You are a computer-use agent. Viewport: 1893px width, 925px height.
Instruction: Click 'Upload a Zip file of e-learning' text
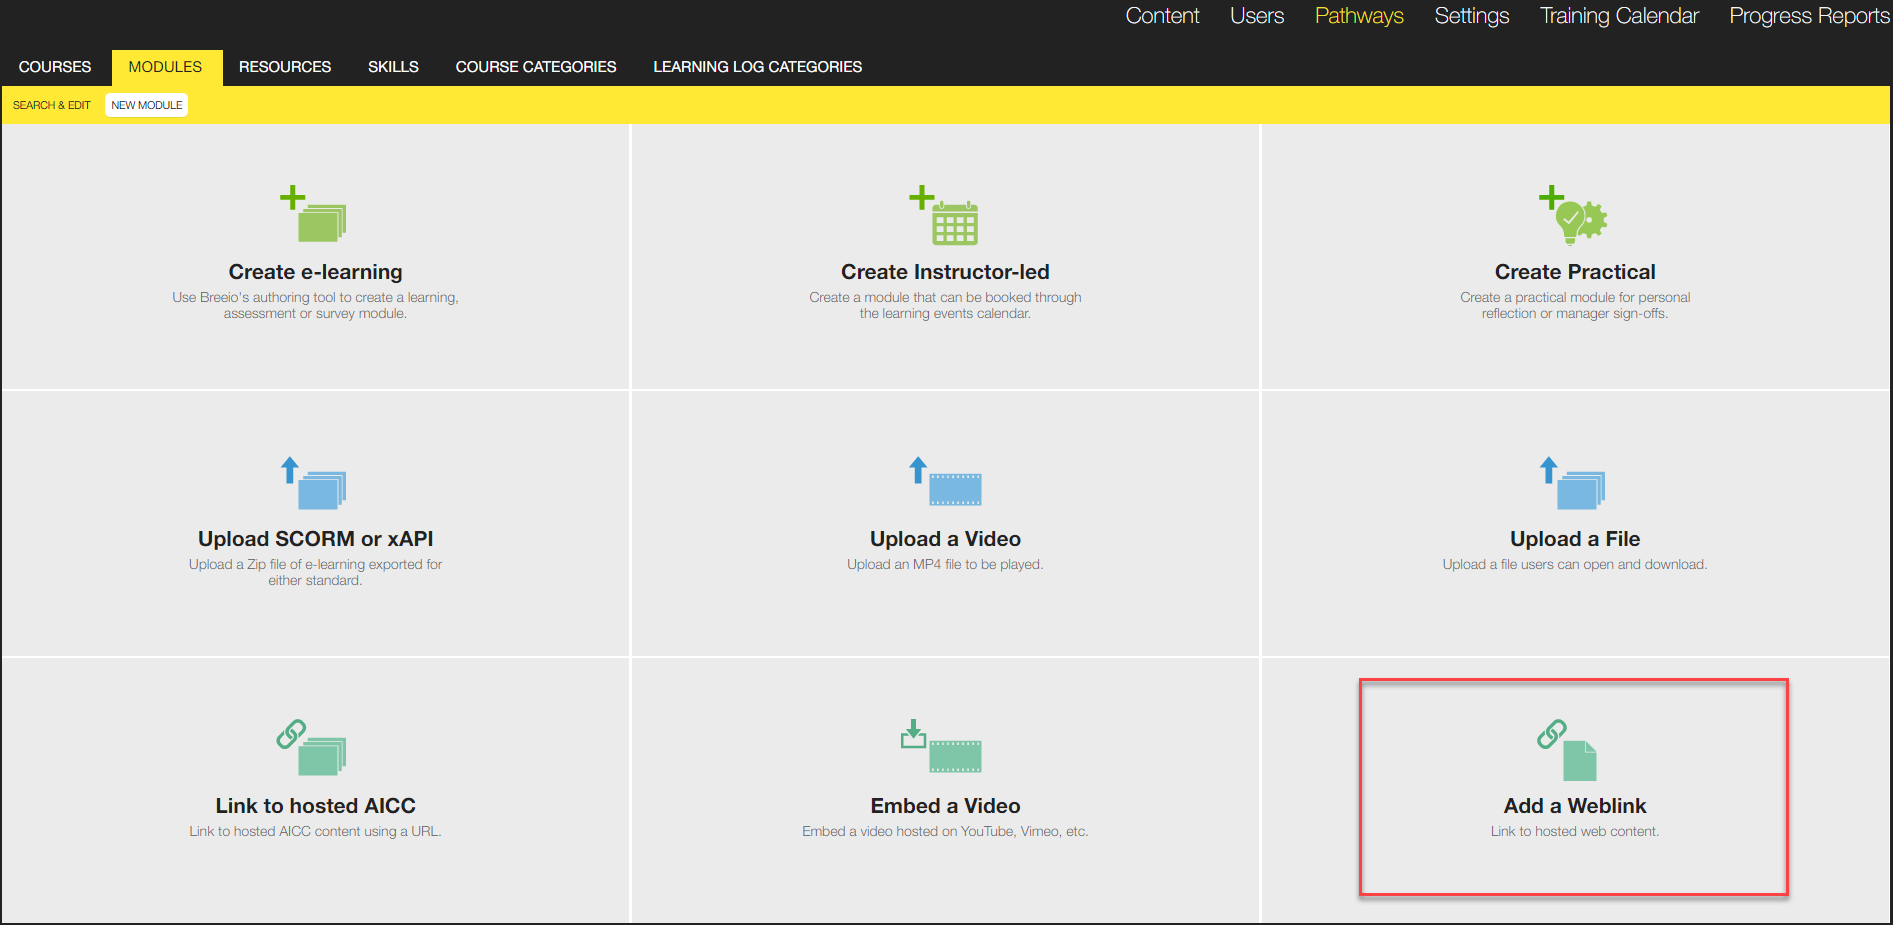point(315,572)
